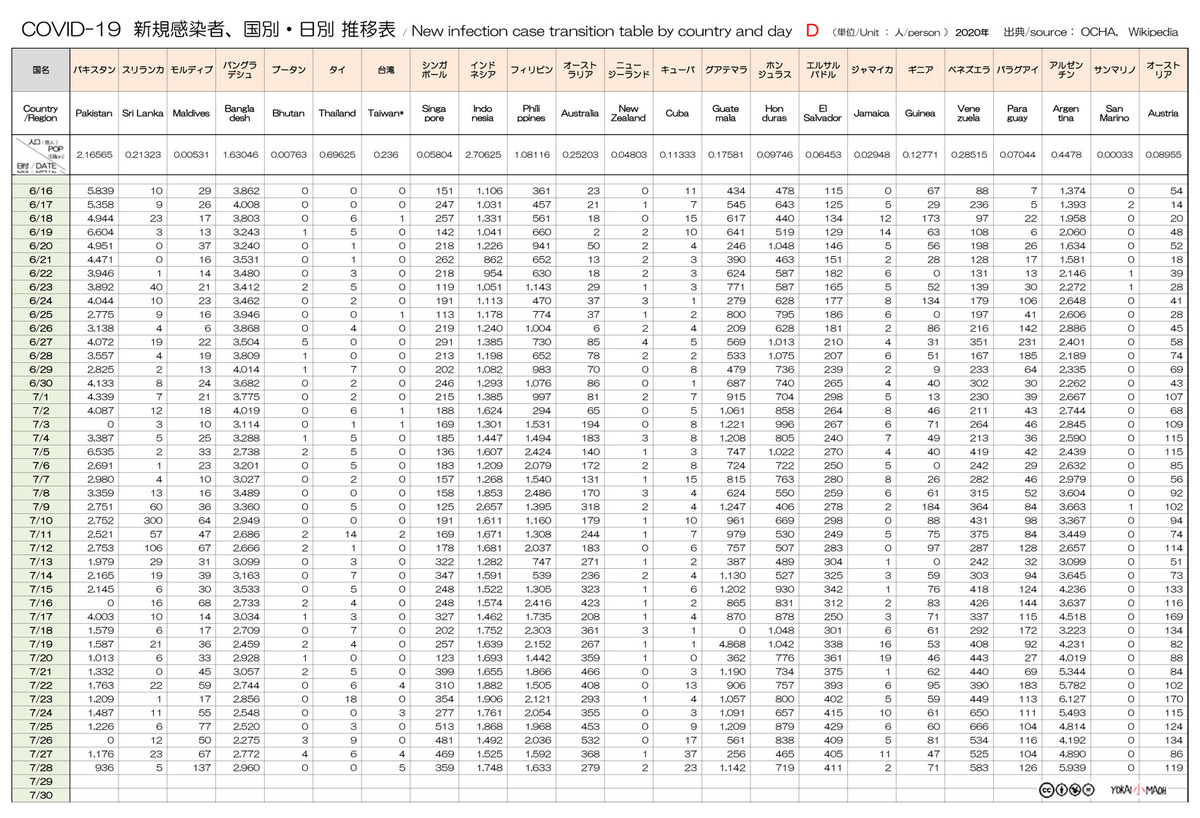Click Thailand's 18 value on 7/23
This screenshot has width=1200, height=818.
pyautogui.click(x=352, y=700)
